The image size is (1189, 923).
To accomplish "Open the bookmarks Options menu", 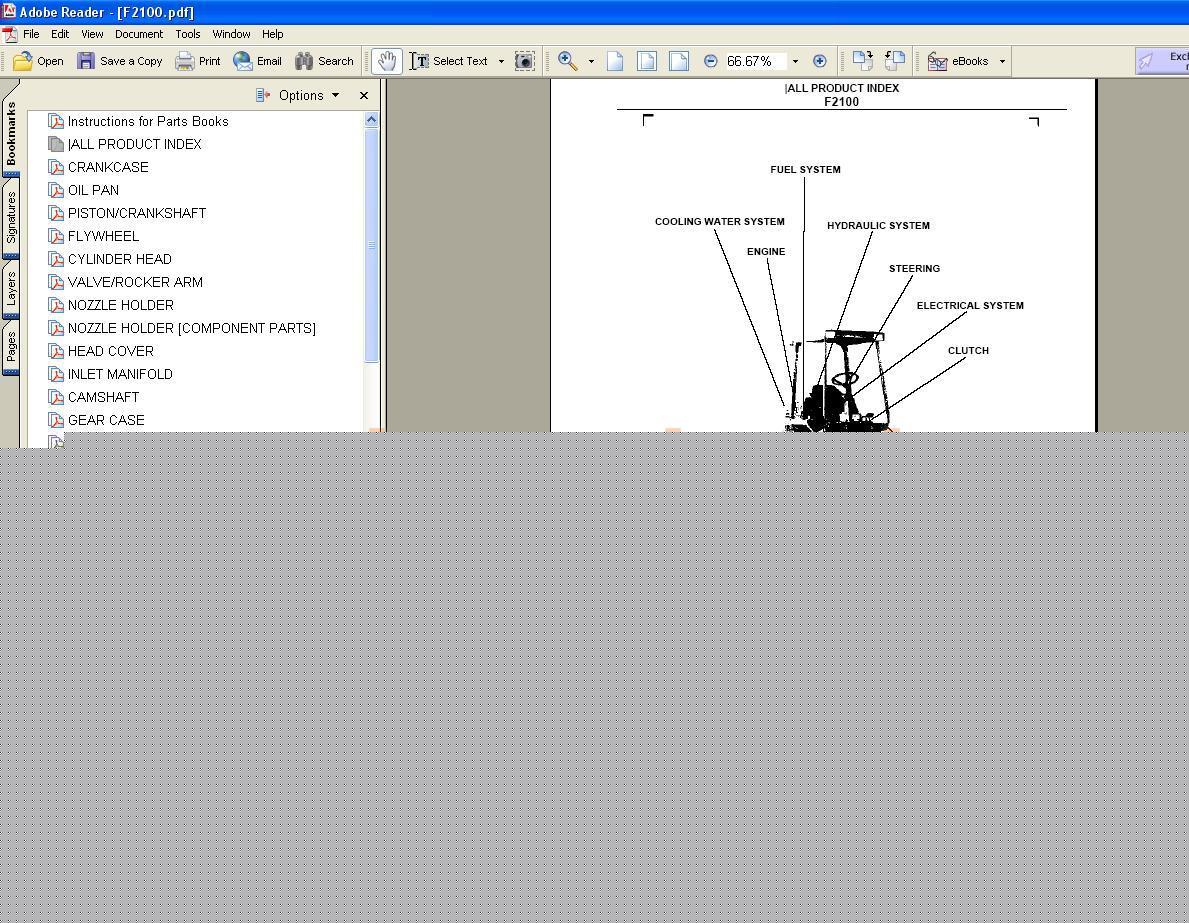I will (x=299, y=96).
